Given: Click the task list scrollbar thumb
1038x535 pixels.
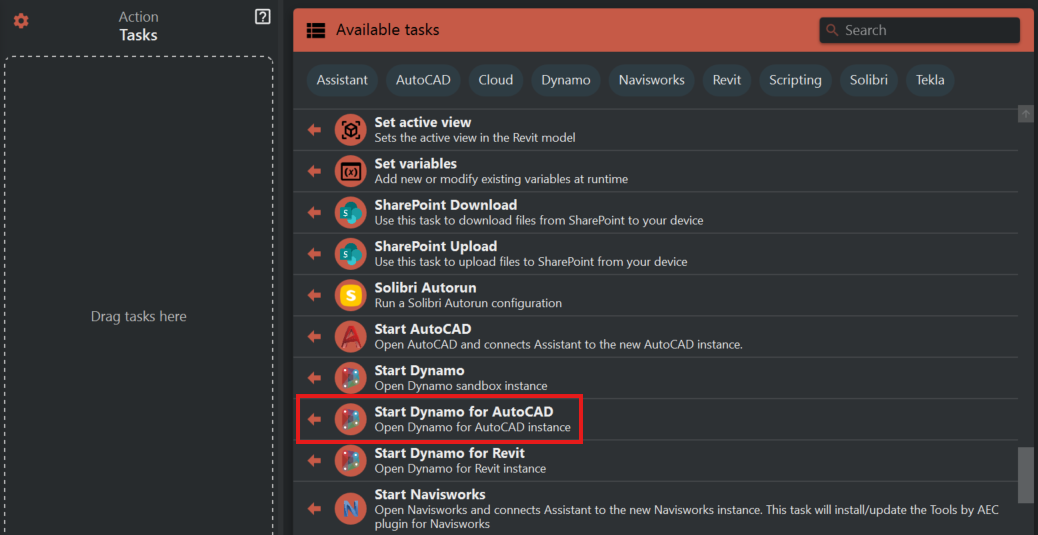Looking at the screenshot, I should pyautogui.click(x=1025, y=475).
